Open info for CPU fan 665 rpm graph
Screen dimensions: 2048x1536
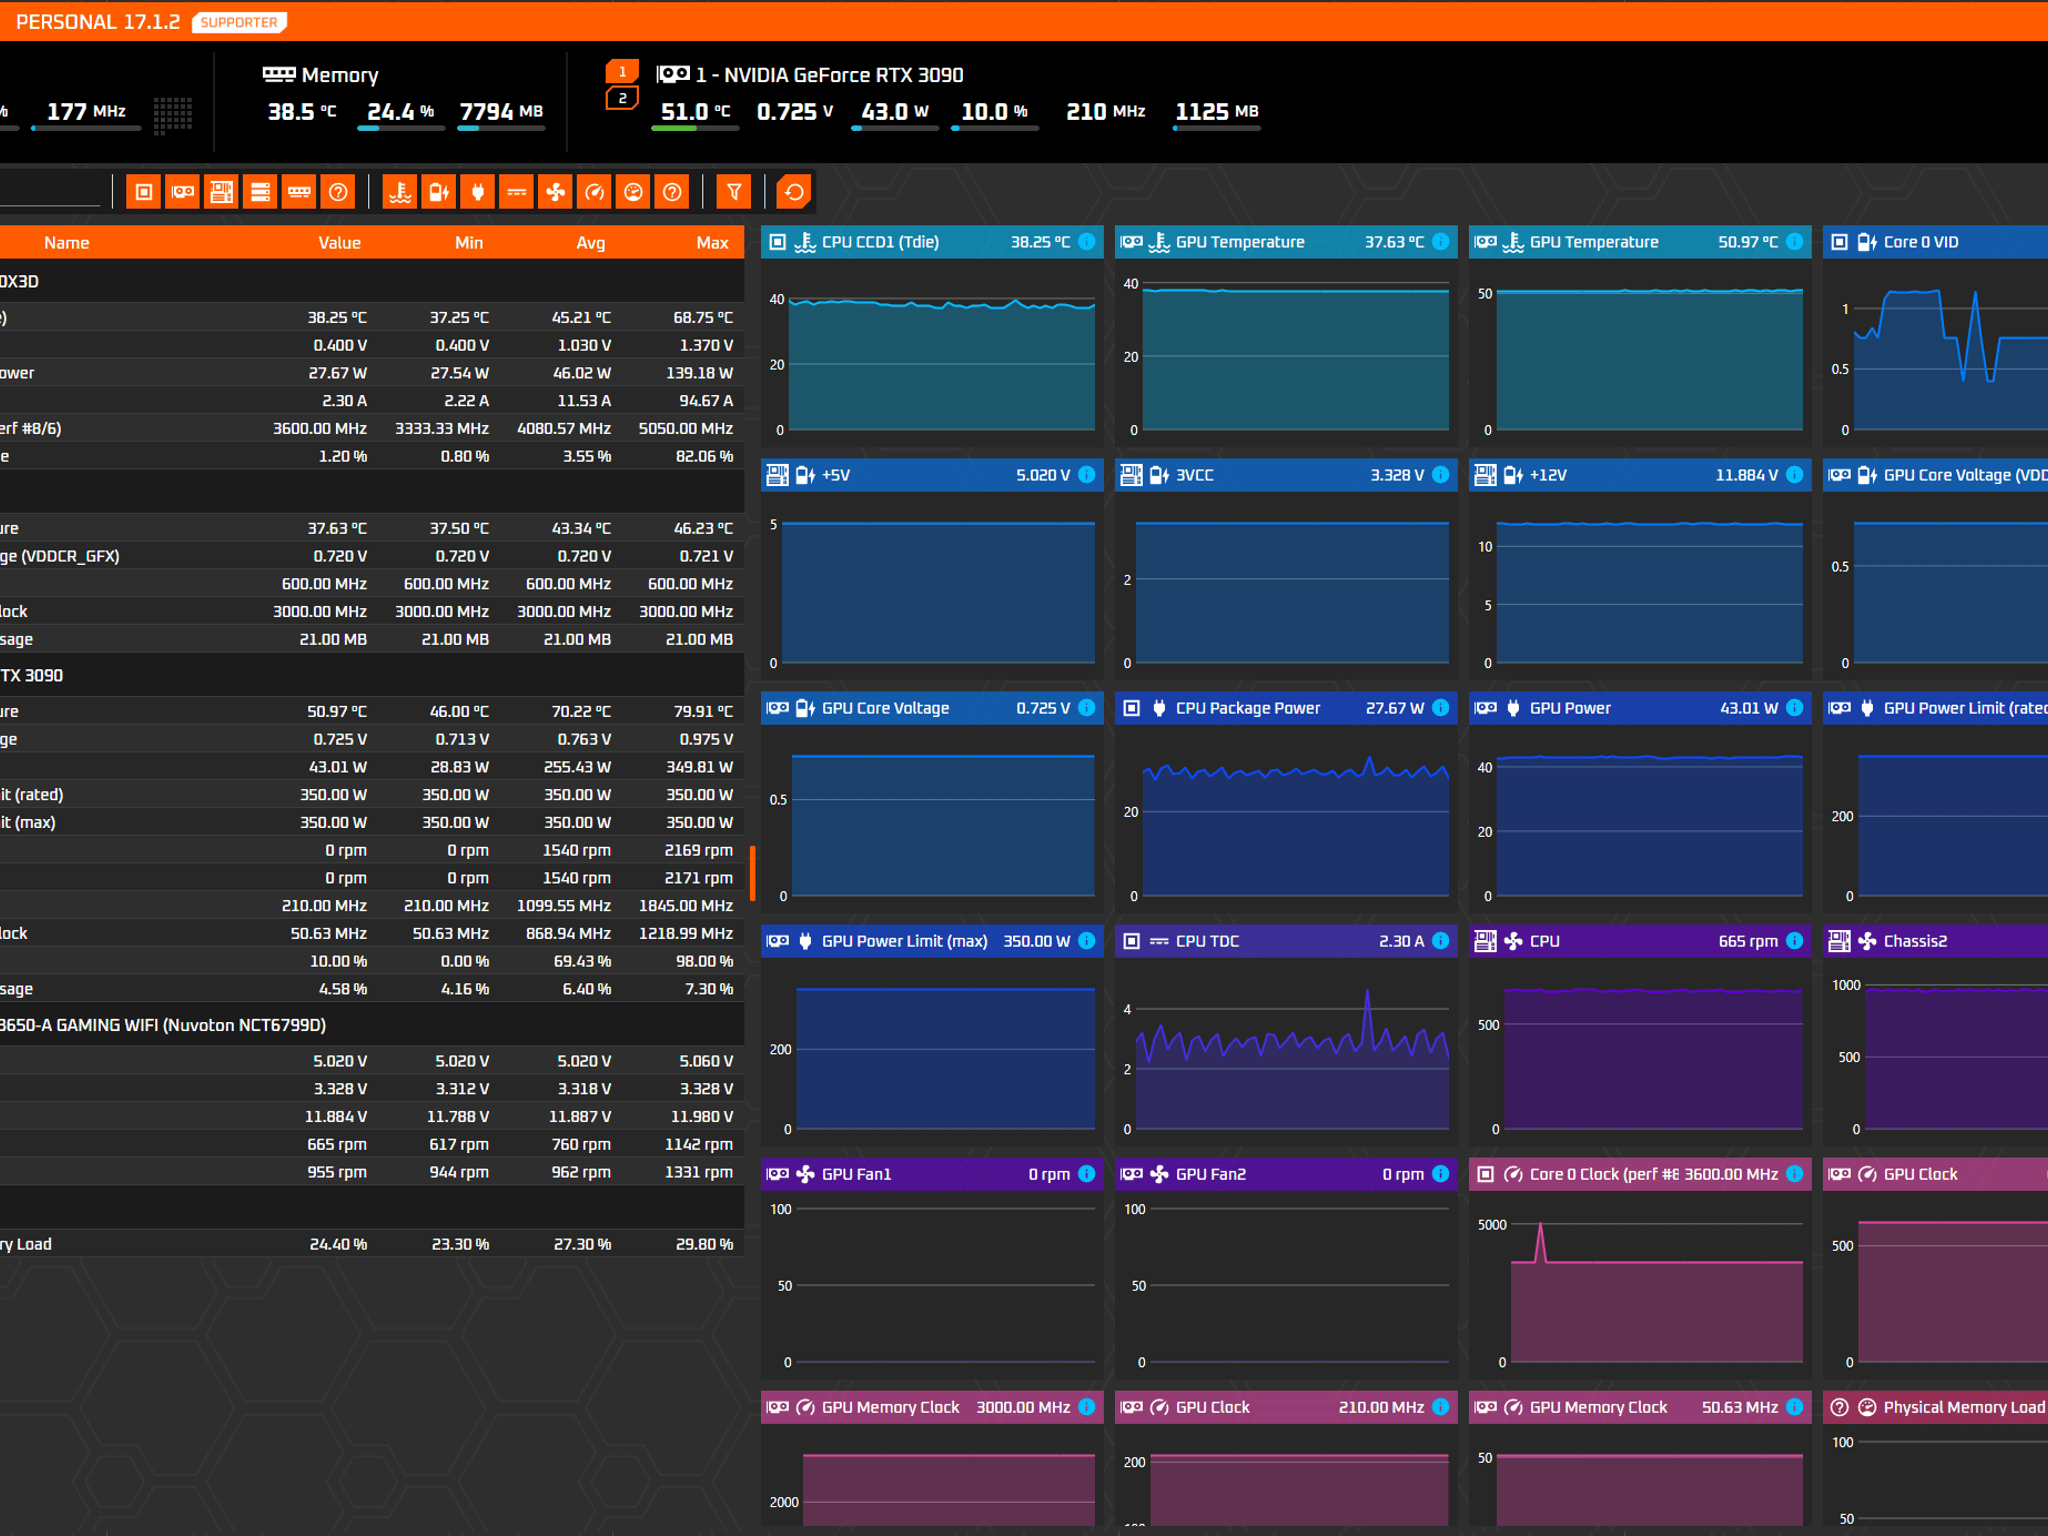(x=1795, y=941)
